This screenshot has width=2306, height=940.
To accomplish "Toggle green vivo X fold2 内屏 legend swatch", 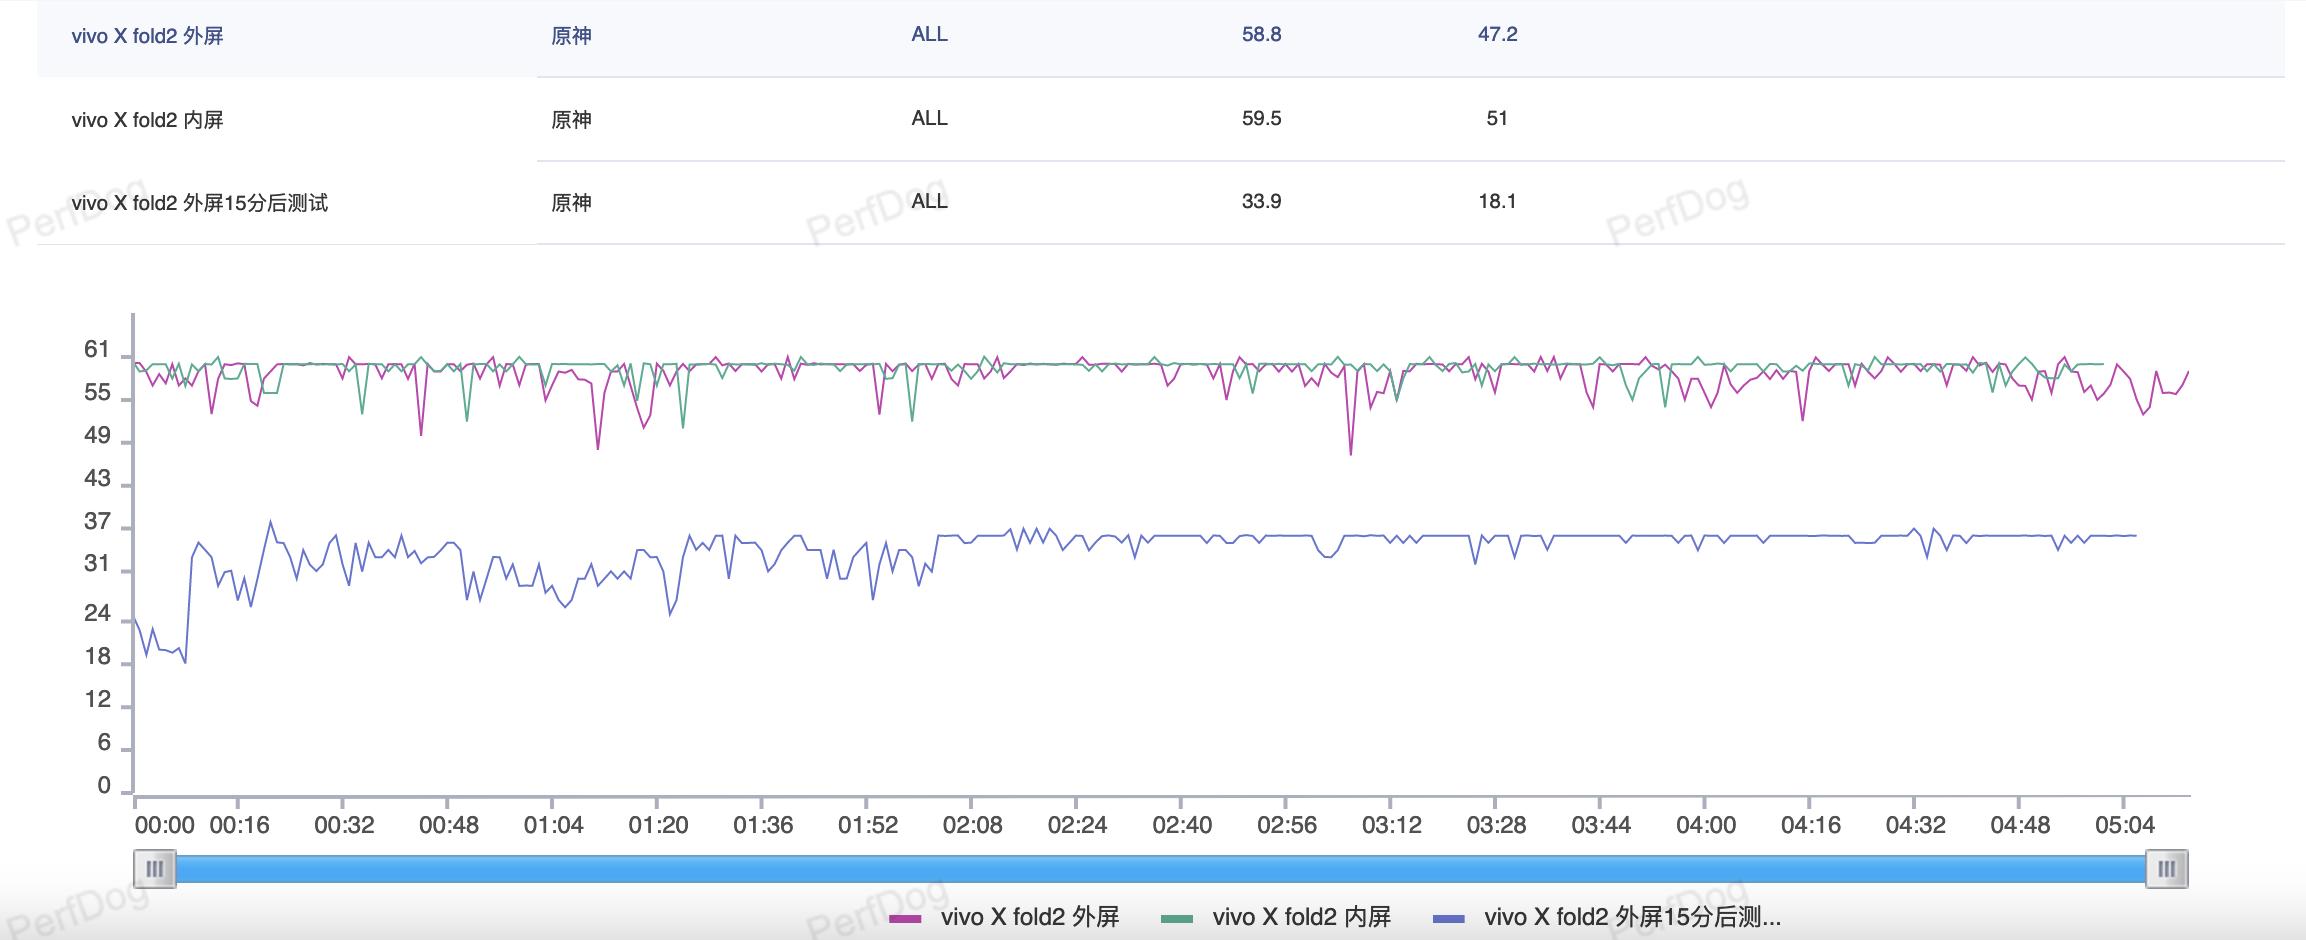I will click(1177, 918).
